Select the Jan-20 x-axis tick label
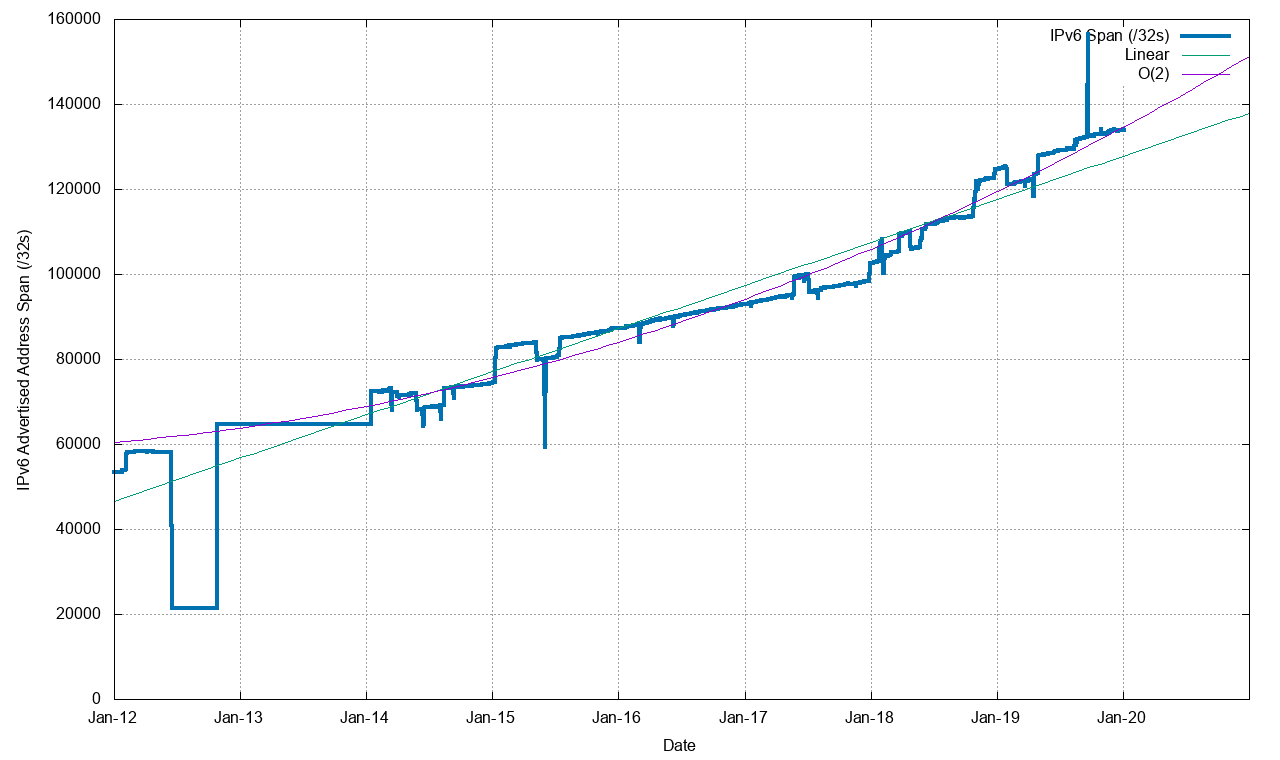Image resolution: width=1280 pixels, height=760 pixels. [1123, 718]
